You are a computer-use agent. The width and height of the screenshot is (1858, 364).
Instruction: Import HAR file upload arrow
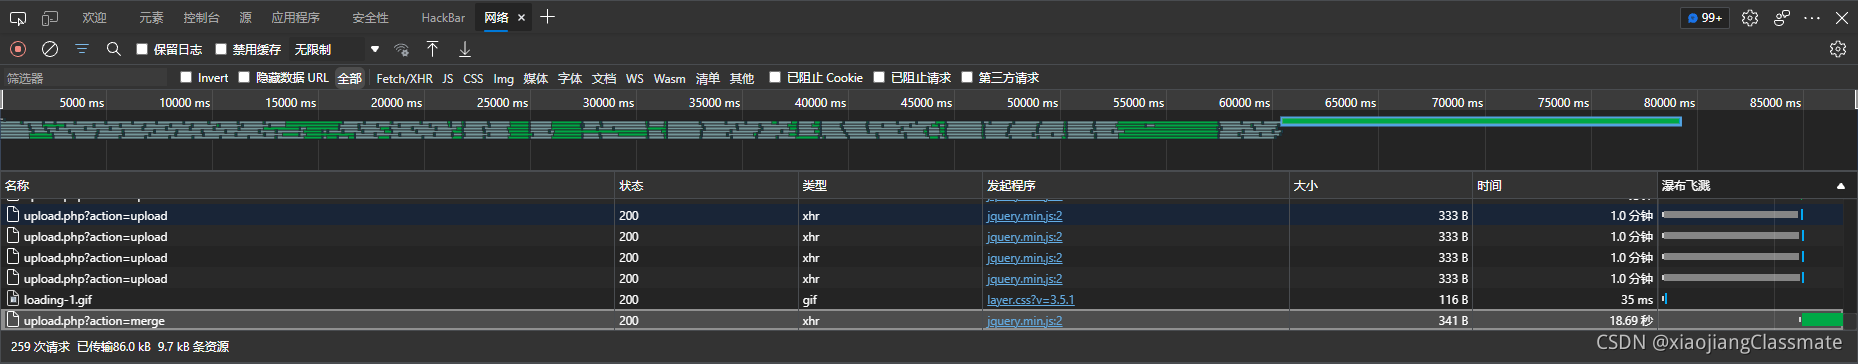tap(433, 49)
